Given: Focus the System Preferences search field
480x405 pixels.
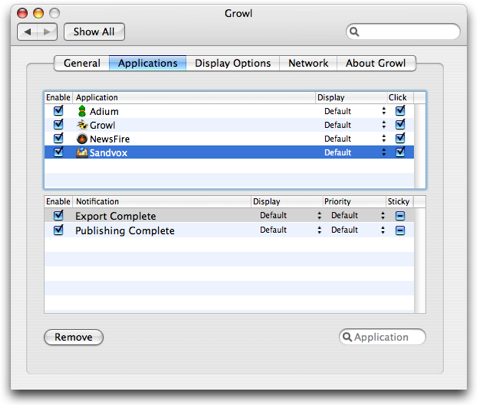Looking at the screenshot, I should click(x=403, y=32).
